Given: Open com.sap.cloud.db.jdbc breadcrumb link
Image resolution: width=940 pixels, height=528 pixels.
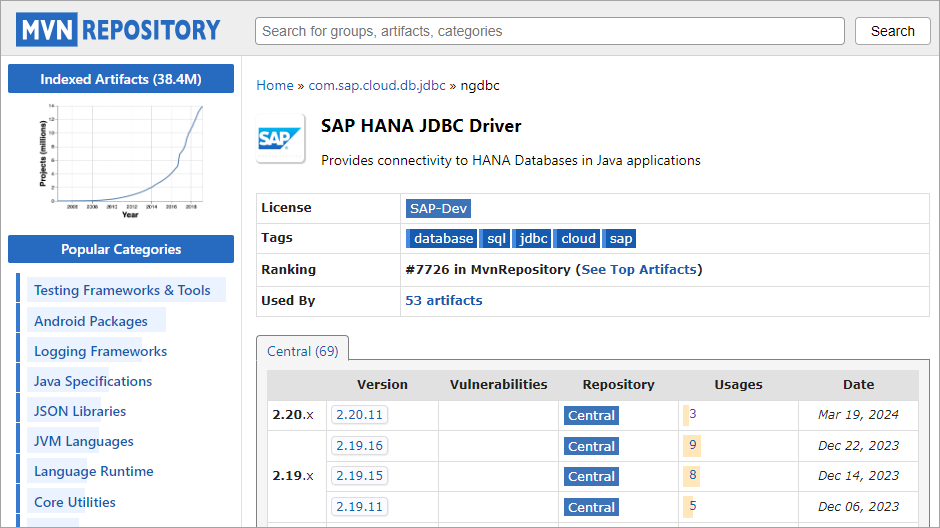Looking at the screenshot, I should click(x=377, y=86).
